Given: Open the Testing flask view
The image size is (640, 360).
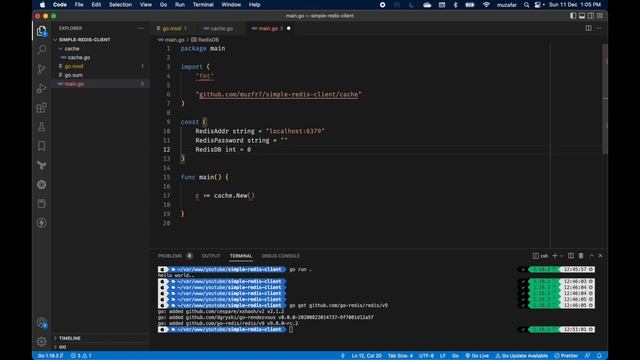Looking at the screenshot, I should coord(41,127).
